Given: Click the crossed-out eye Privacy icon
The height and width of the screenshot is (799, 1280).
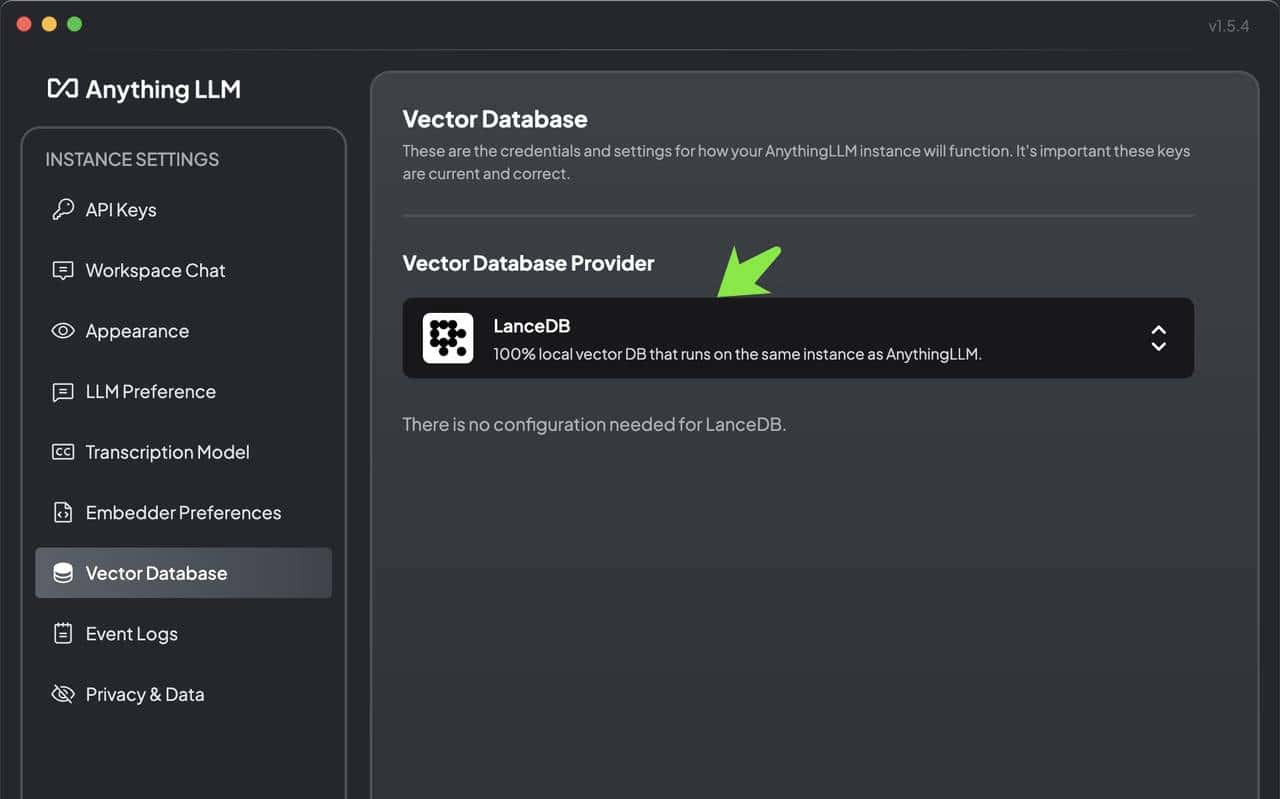Looking at the screenshot, I should pyautogui.click(x=63, y=694).
